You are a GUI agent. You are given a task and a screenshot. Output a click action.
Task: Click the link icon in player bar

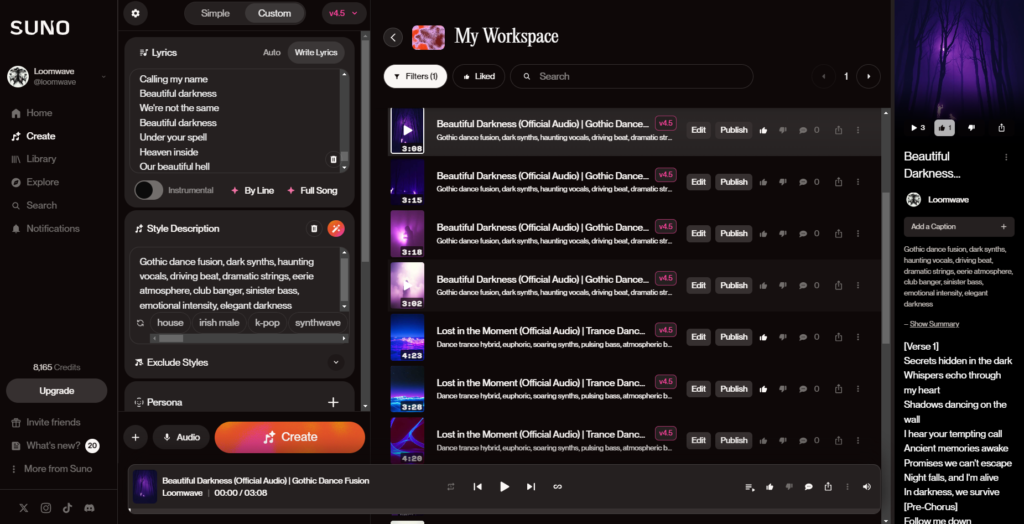(x=558, y=487)
